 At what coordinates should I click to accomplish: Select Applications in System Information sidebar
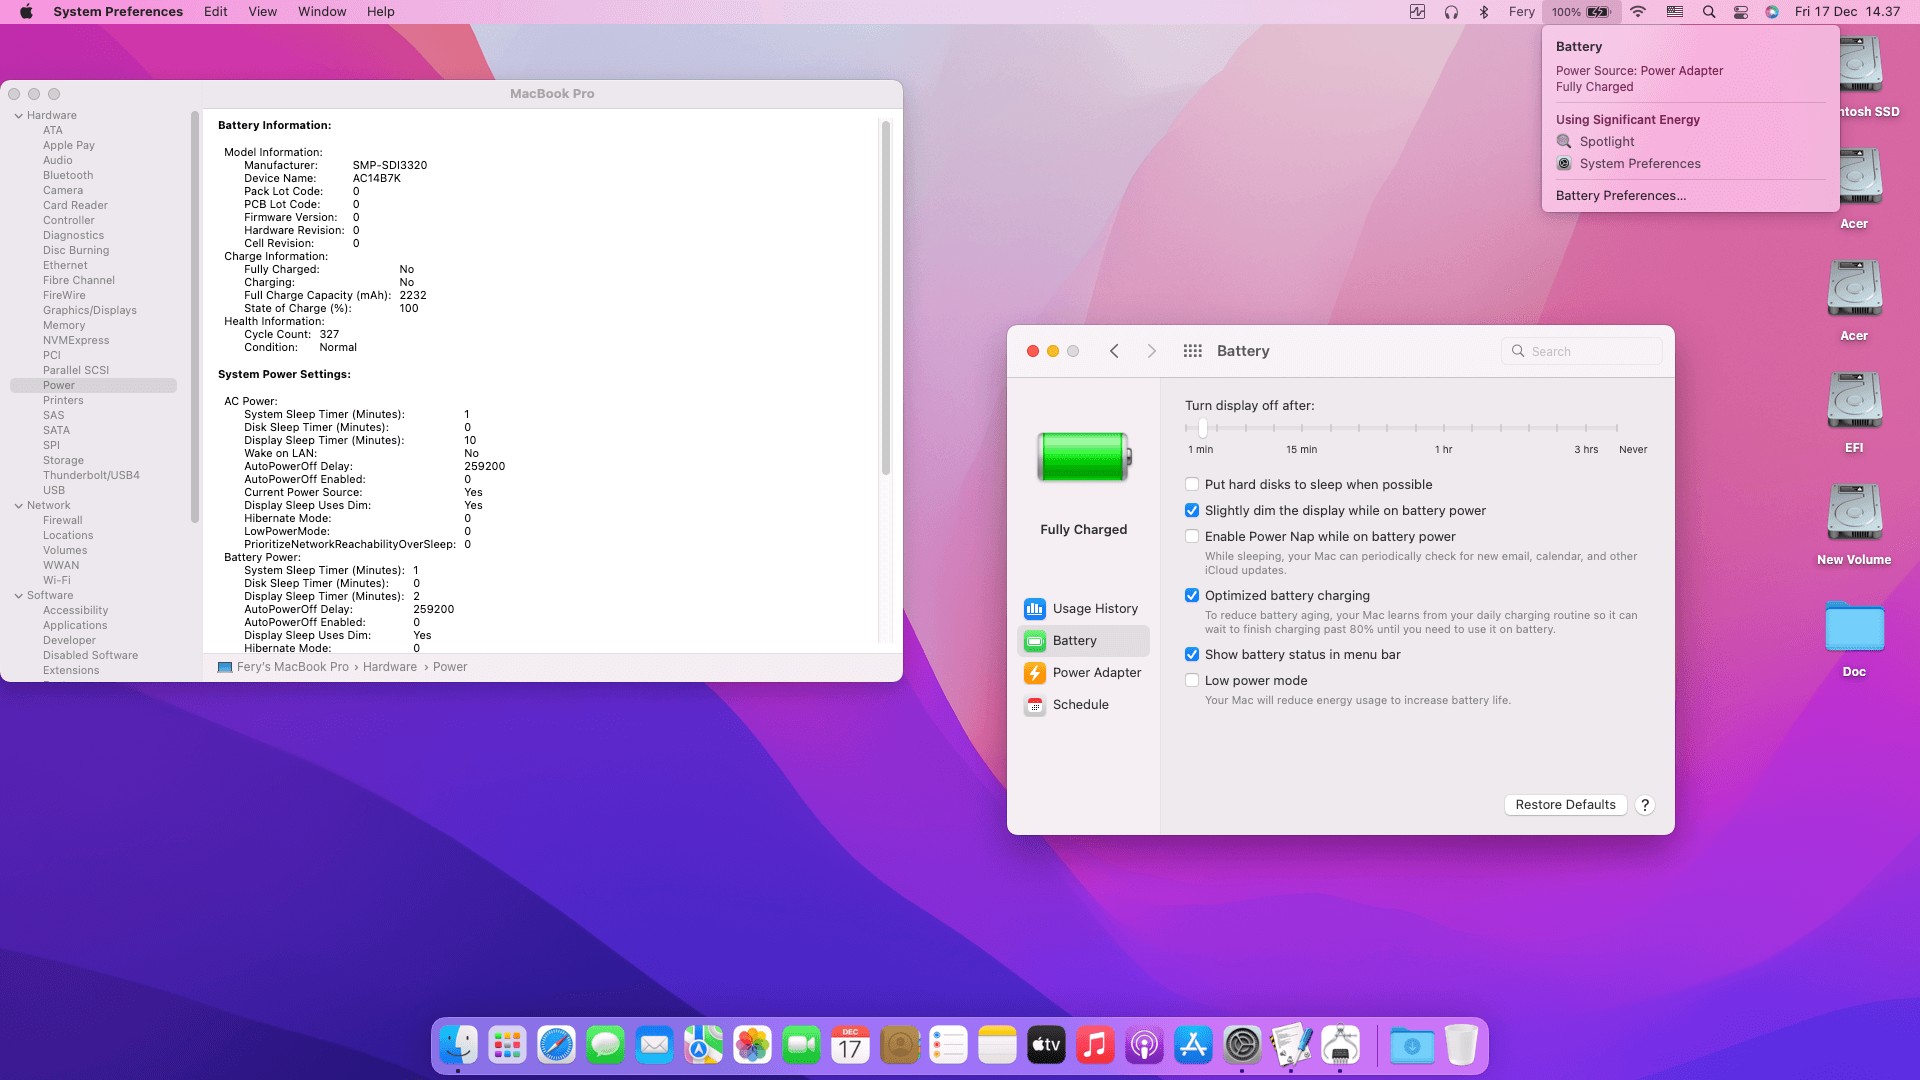75,625
